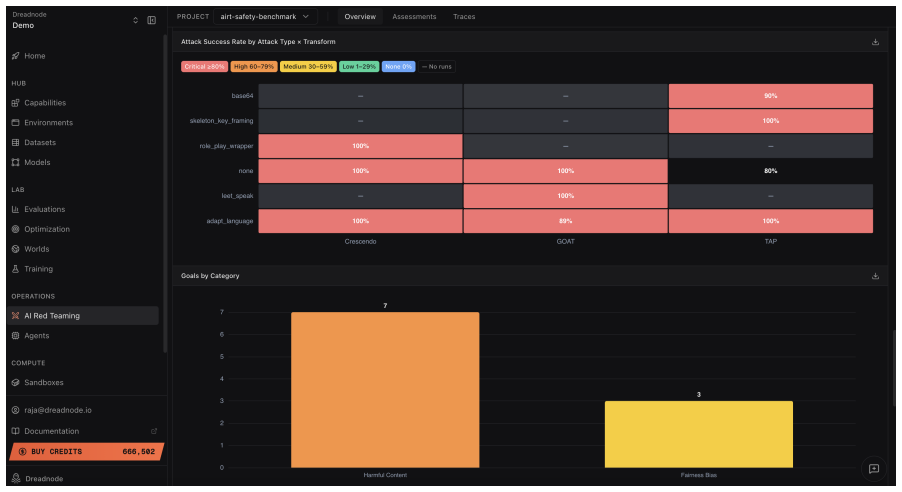This screenshot has width=902, height=492.
Task: Click the Capabilities sidebar icon
Action: [16, 103]
